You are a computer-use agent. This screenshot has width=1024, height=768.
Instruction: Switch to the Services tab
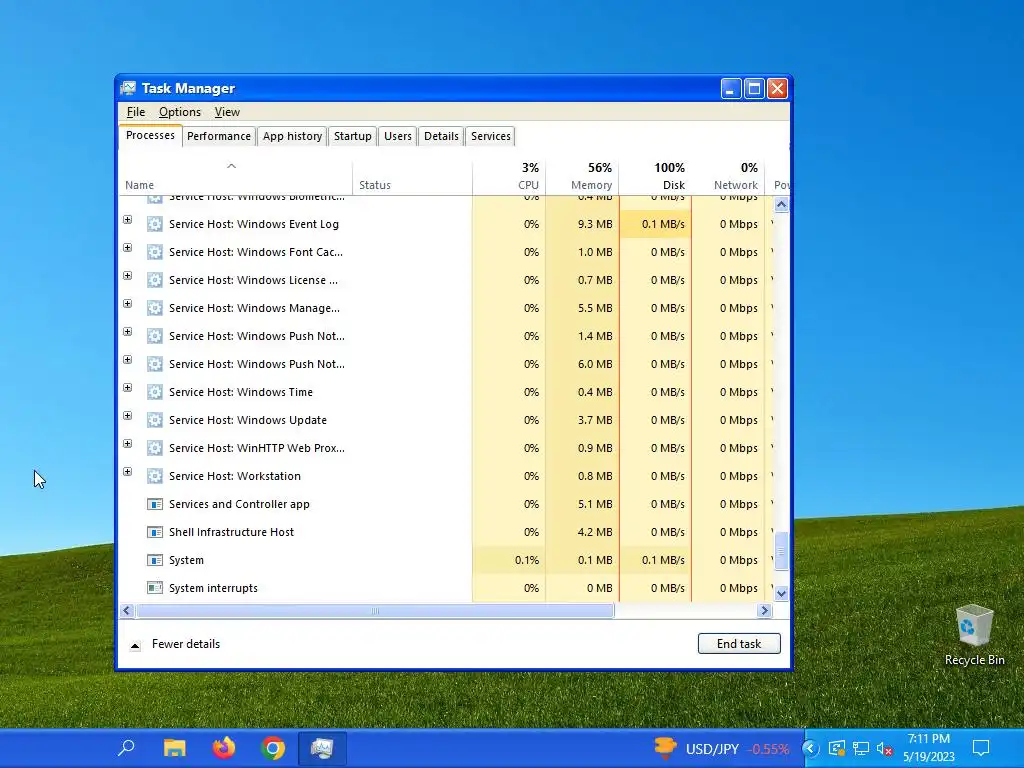pos(491,136)
